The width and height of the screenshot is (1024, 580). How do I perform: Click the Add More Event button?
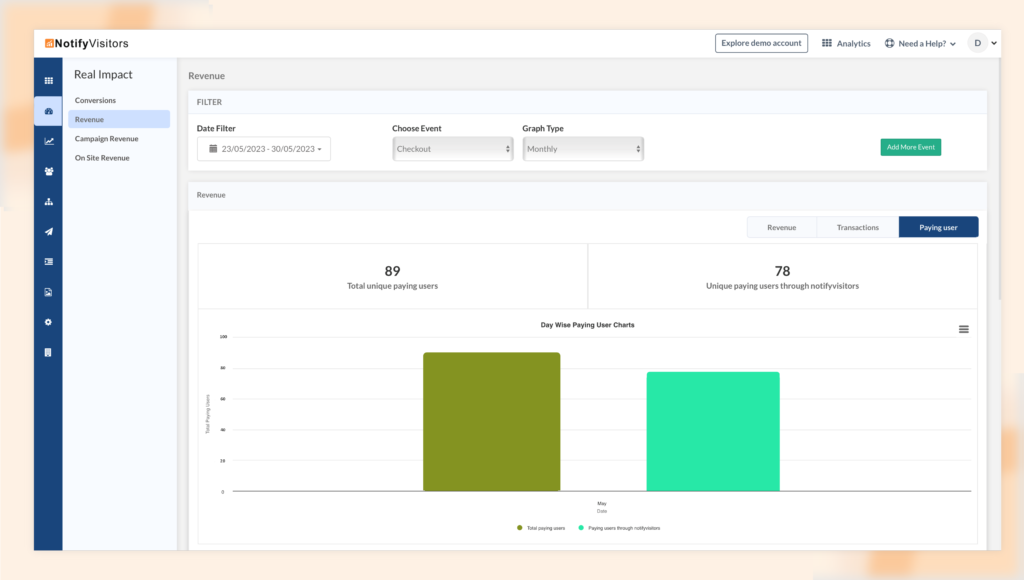point(910,147)
